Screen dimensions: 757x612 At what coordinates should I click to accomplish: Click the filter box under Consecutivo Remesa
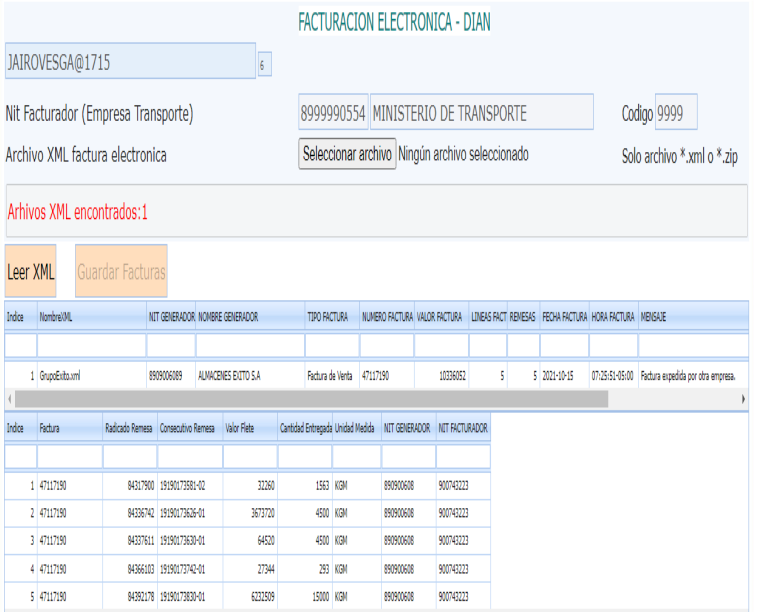click(190, 456)
